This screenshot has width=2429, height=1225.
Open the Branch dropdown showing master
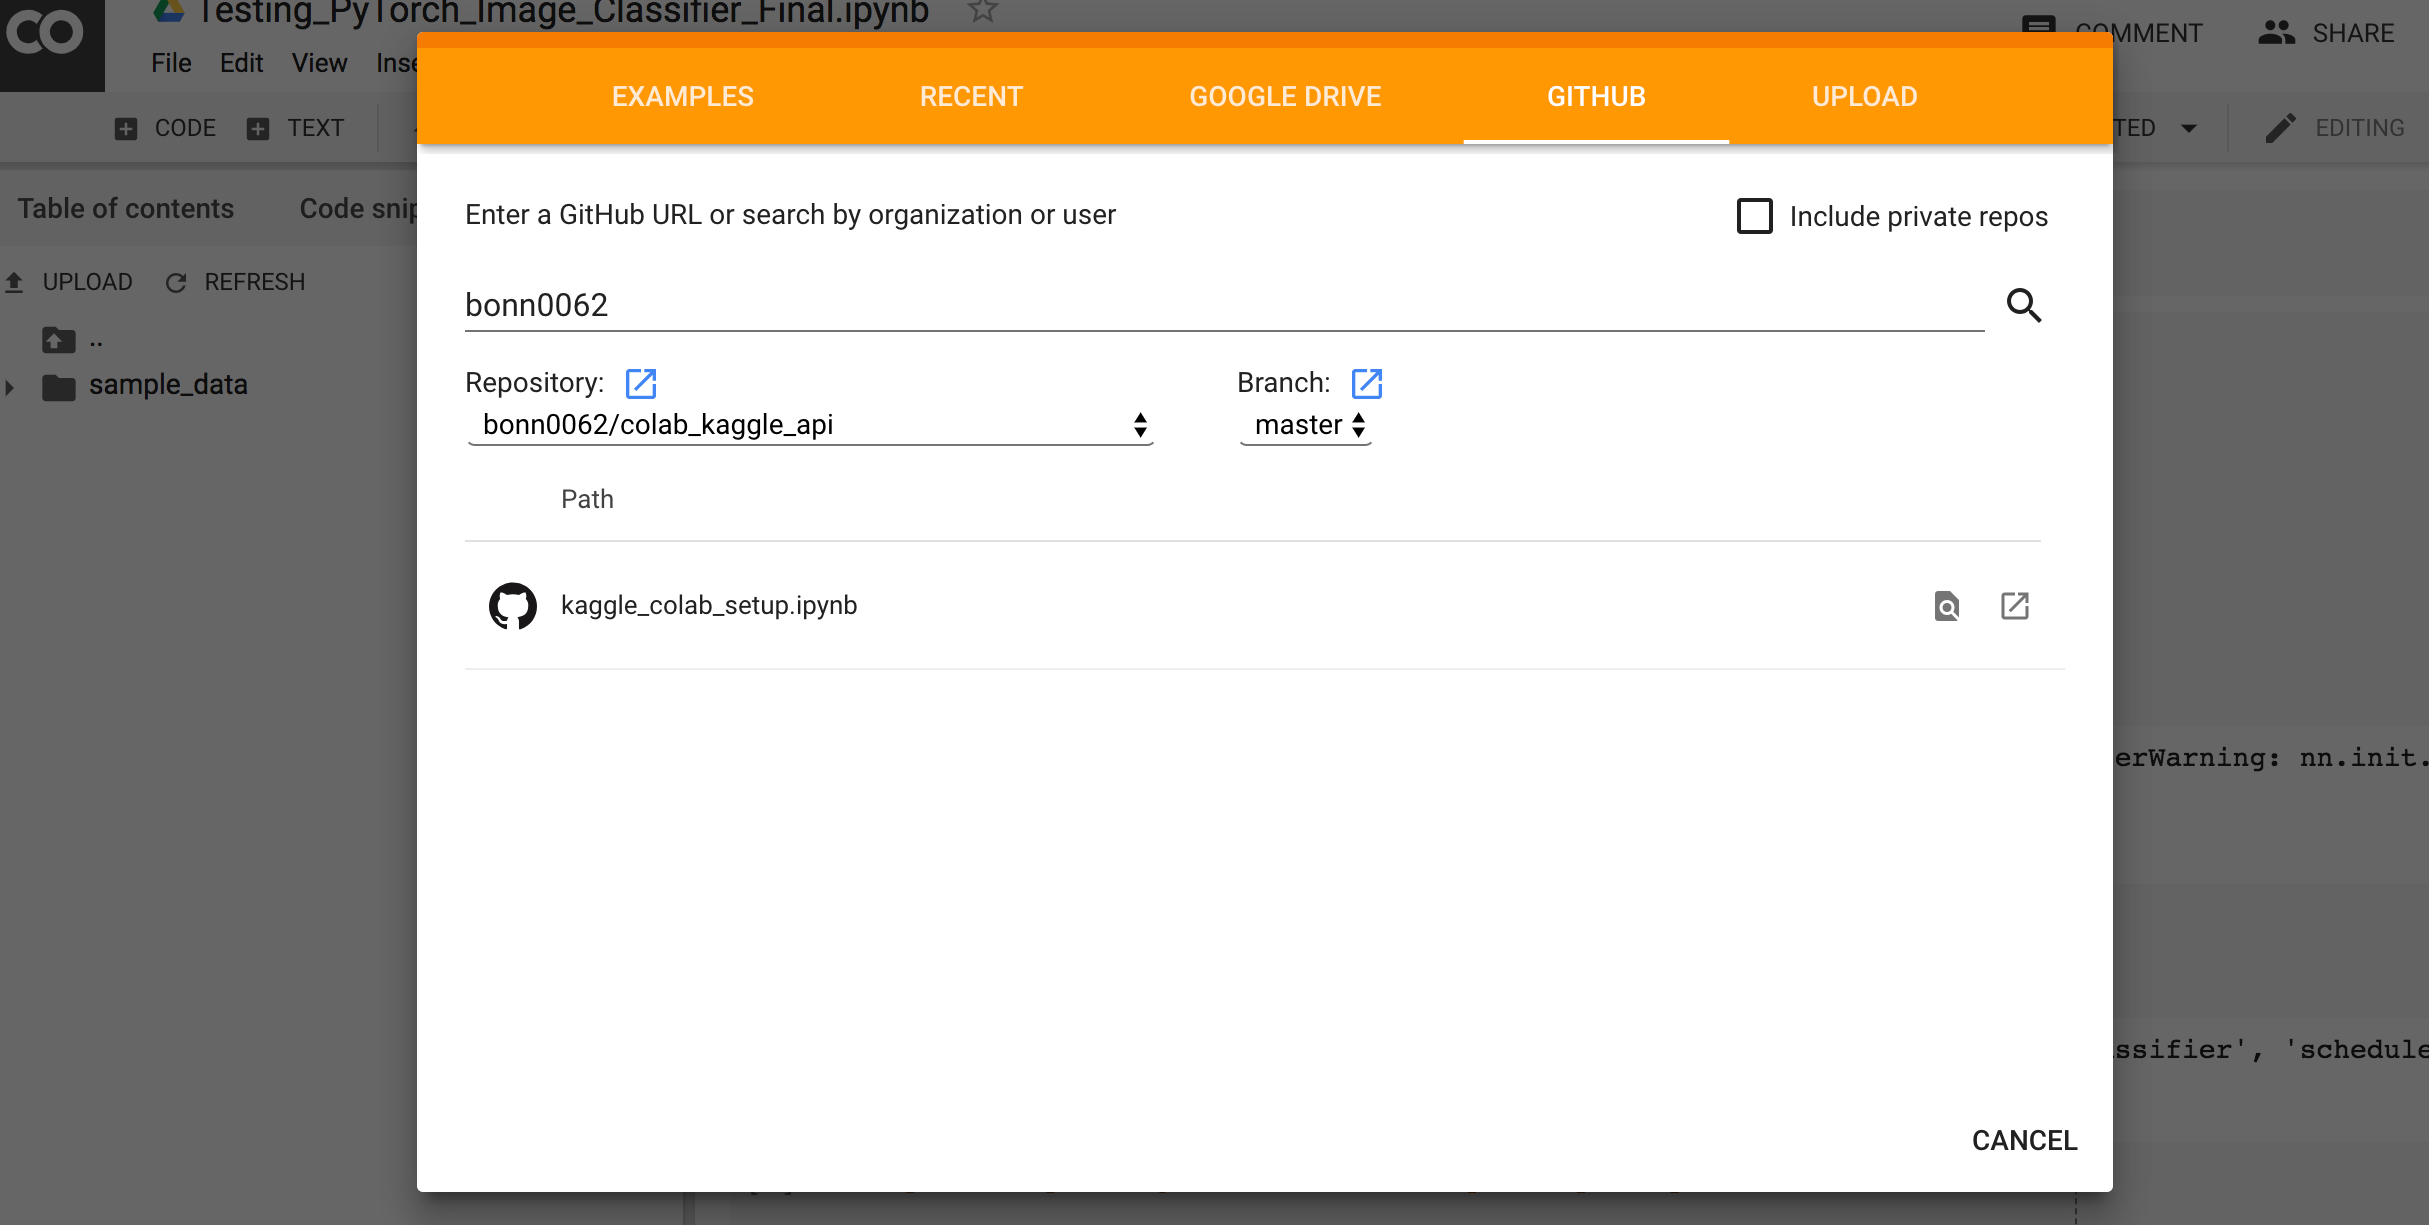(1306, 425)
